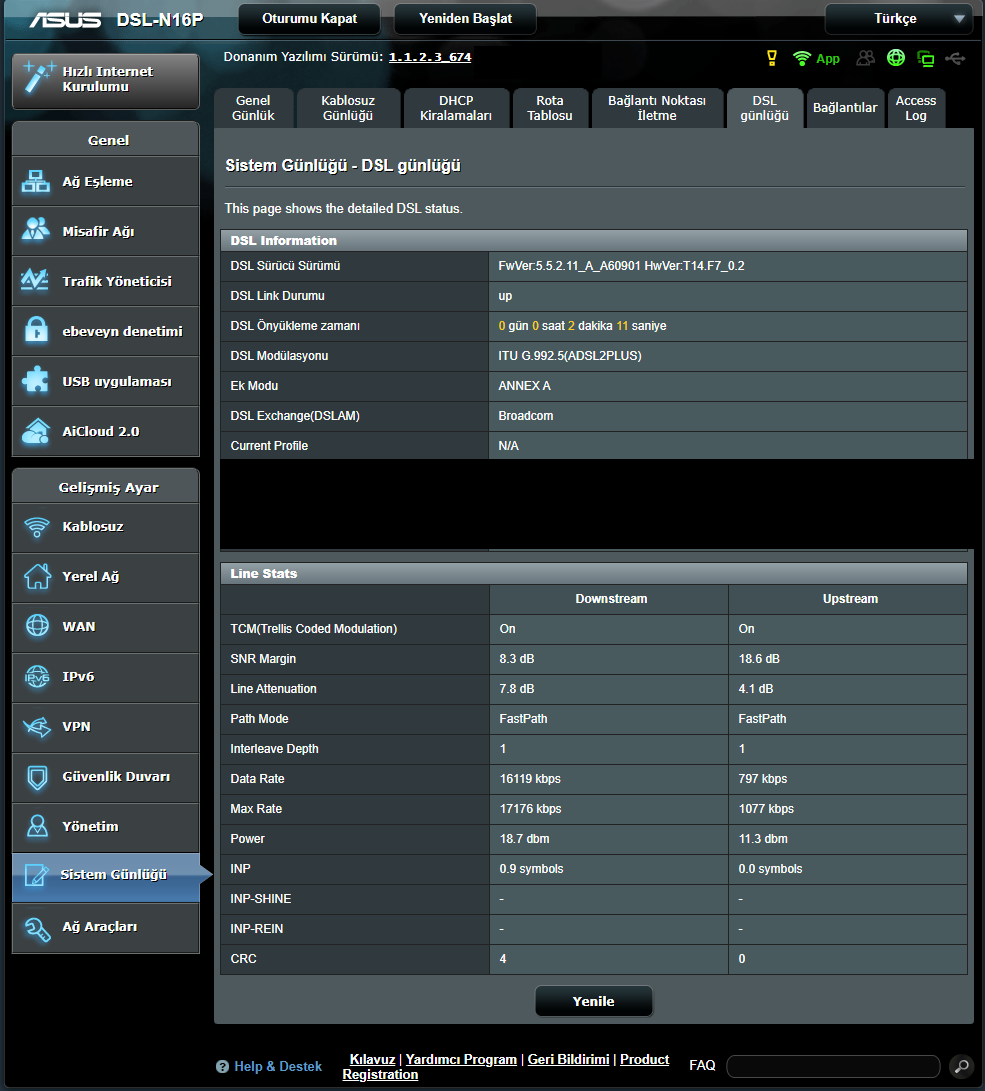Viewport: 985px width, 1091px height.
Task: Click the IPv6 globe icon
Action: tap(38, 676)
